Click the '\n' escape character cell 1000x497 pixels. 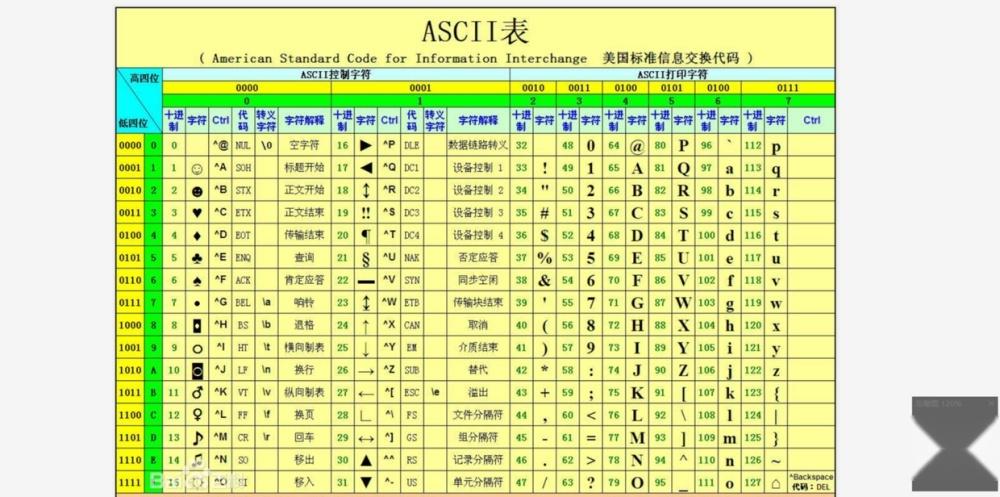(x=267, y=370)
